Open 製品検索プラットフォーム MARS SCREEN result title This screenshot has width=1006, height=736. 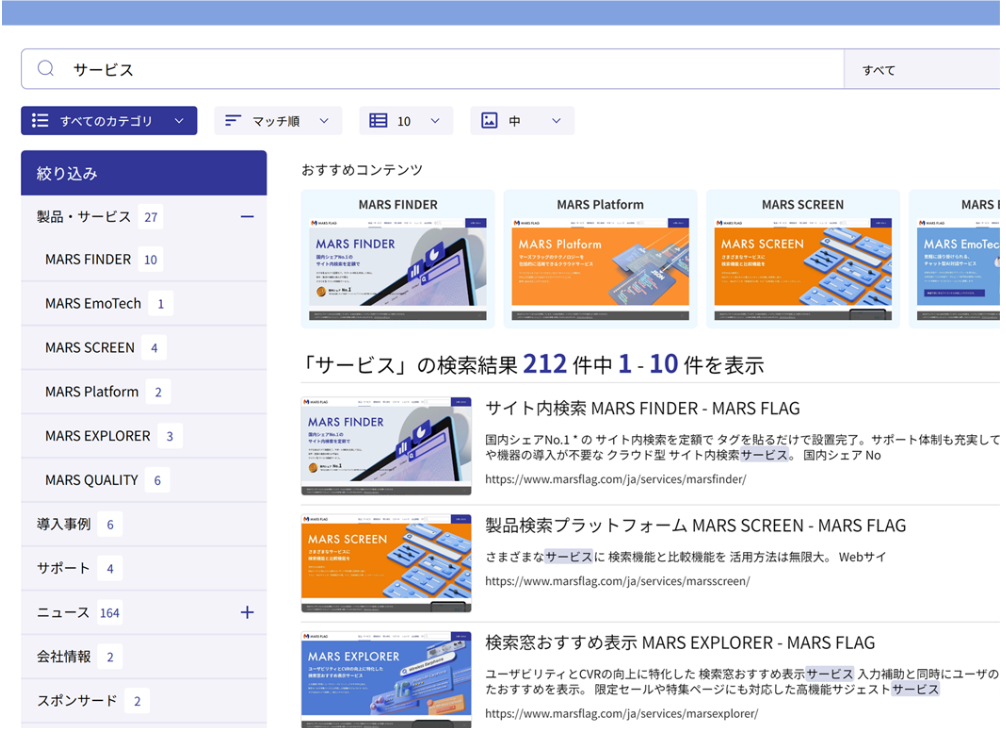point(695,526)
